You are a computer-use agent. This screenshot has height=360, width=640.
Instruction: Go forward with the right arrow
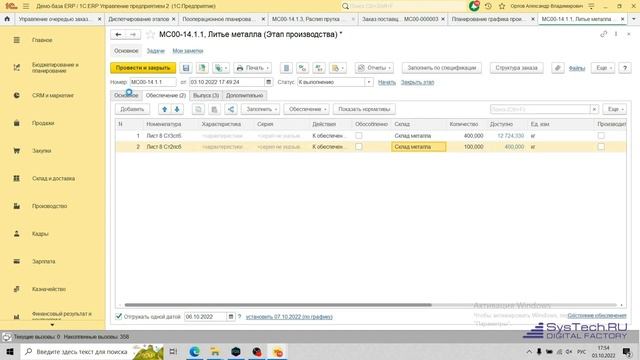pyautogui.click(x=133, y=35)
